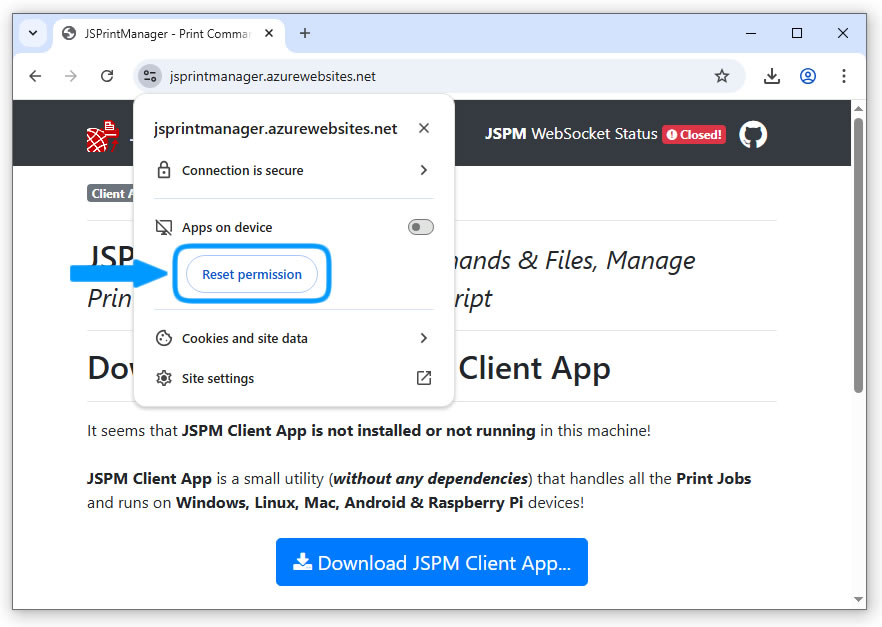Viewport: 882px width, 627px height.
Task: Click Download JSPM Client App button
Action: pyautogui.click(x=431, y=562)
